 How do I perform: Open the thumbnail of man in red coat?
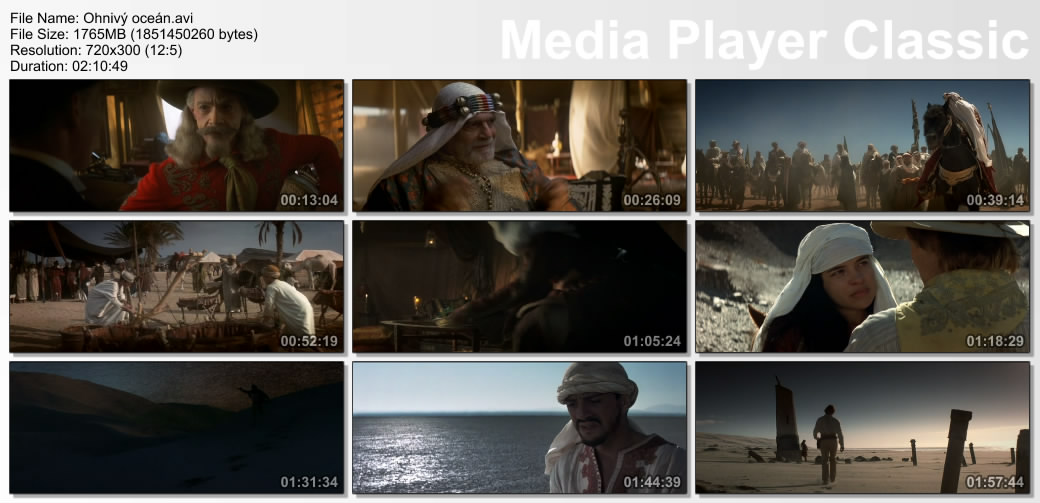click(x=176, y=145)
